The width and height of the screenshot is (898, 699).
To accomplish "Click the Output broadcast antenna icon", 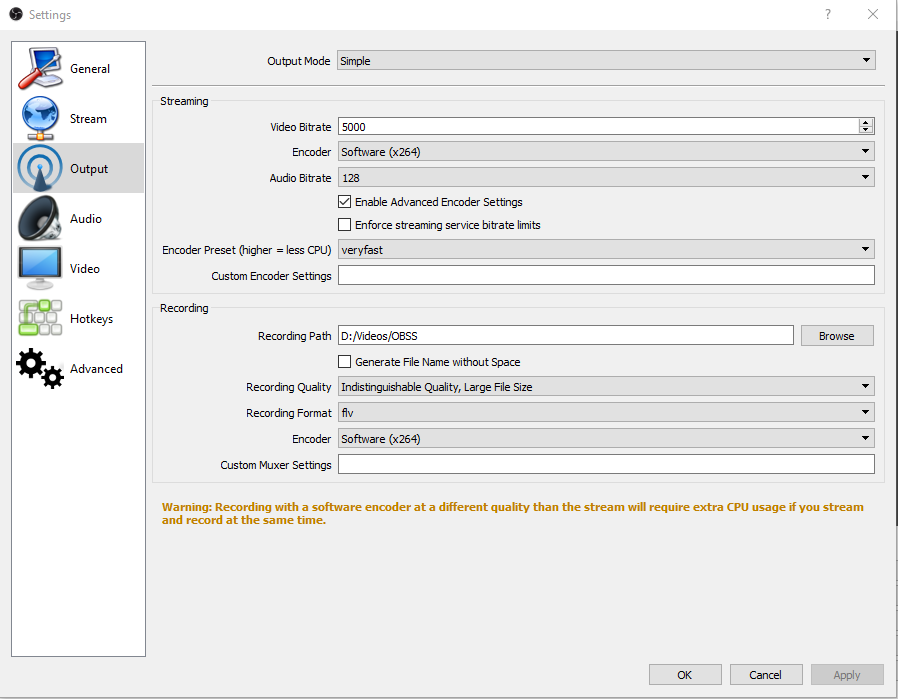I will coord(40,168).
